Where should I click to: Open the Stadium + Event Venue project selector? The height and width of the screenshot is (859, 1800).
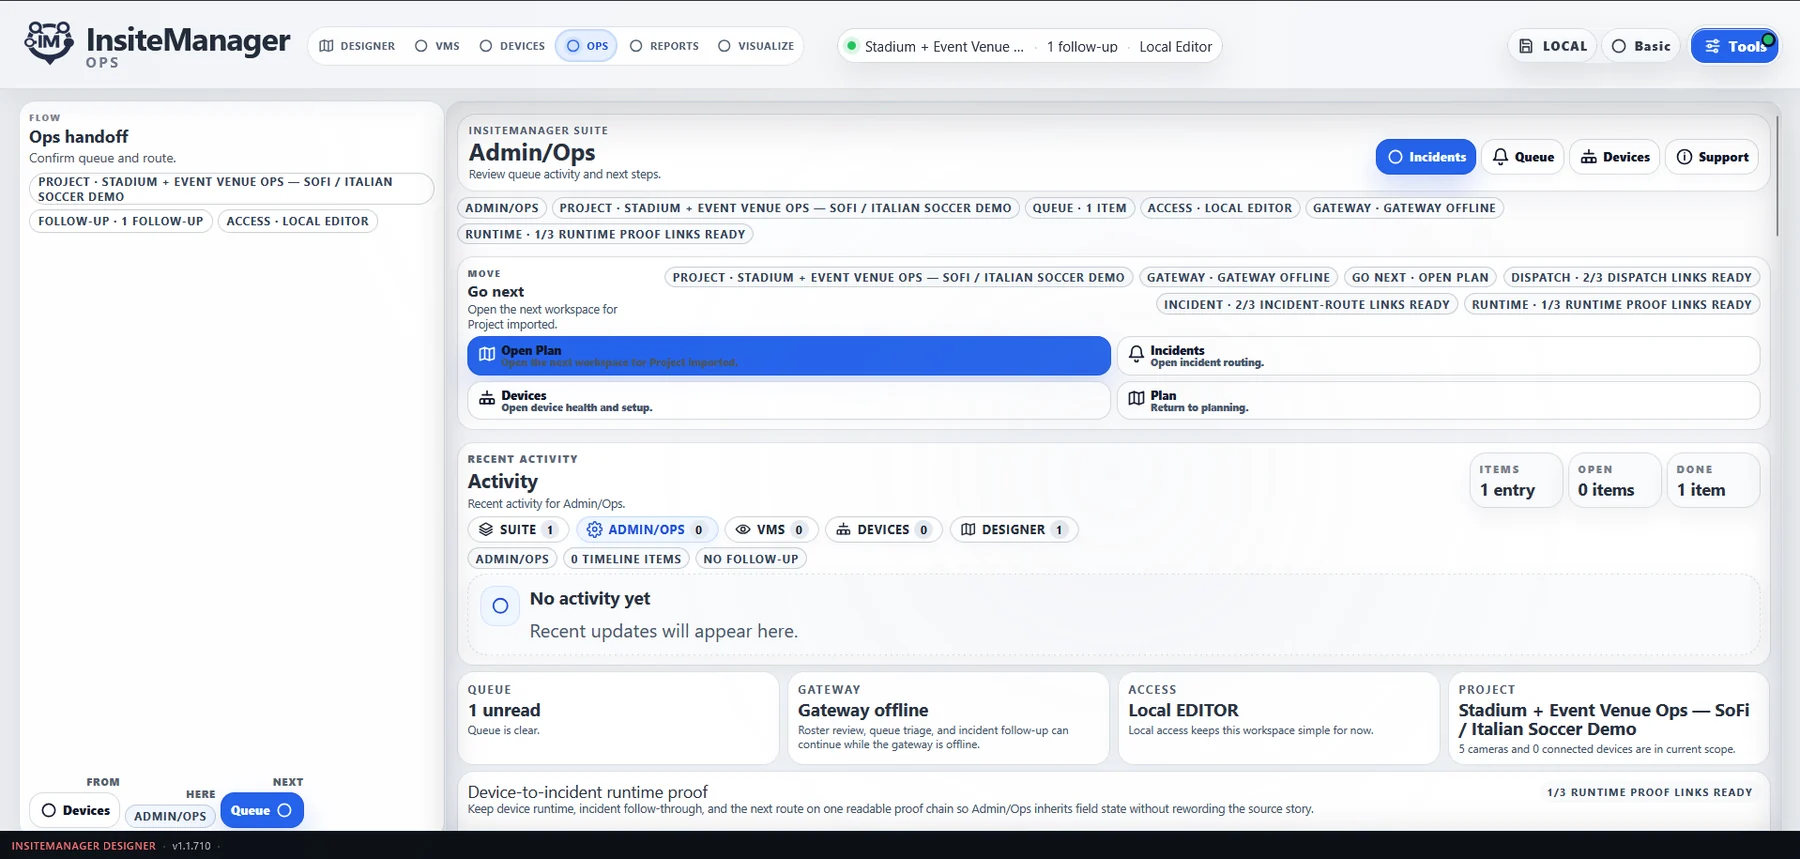[943, 46]
